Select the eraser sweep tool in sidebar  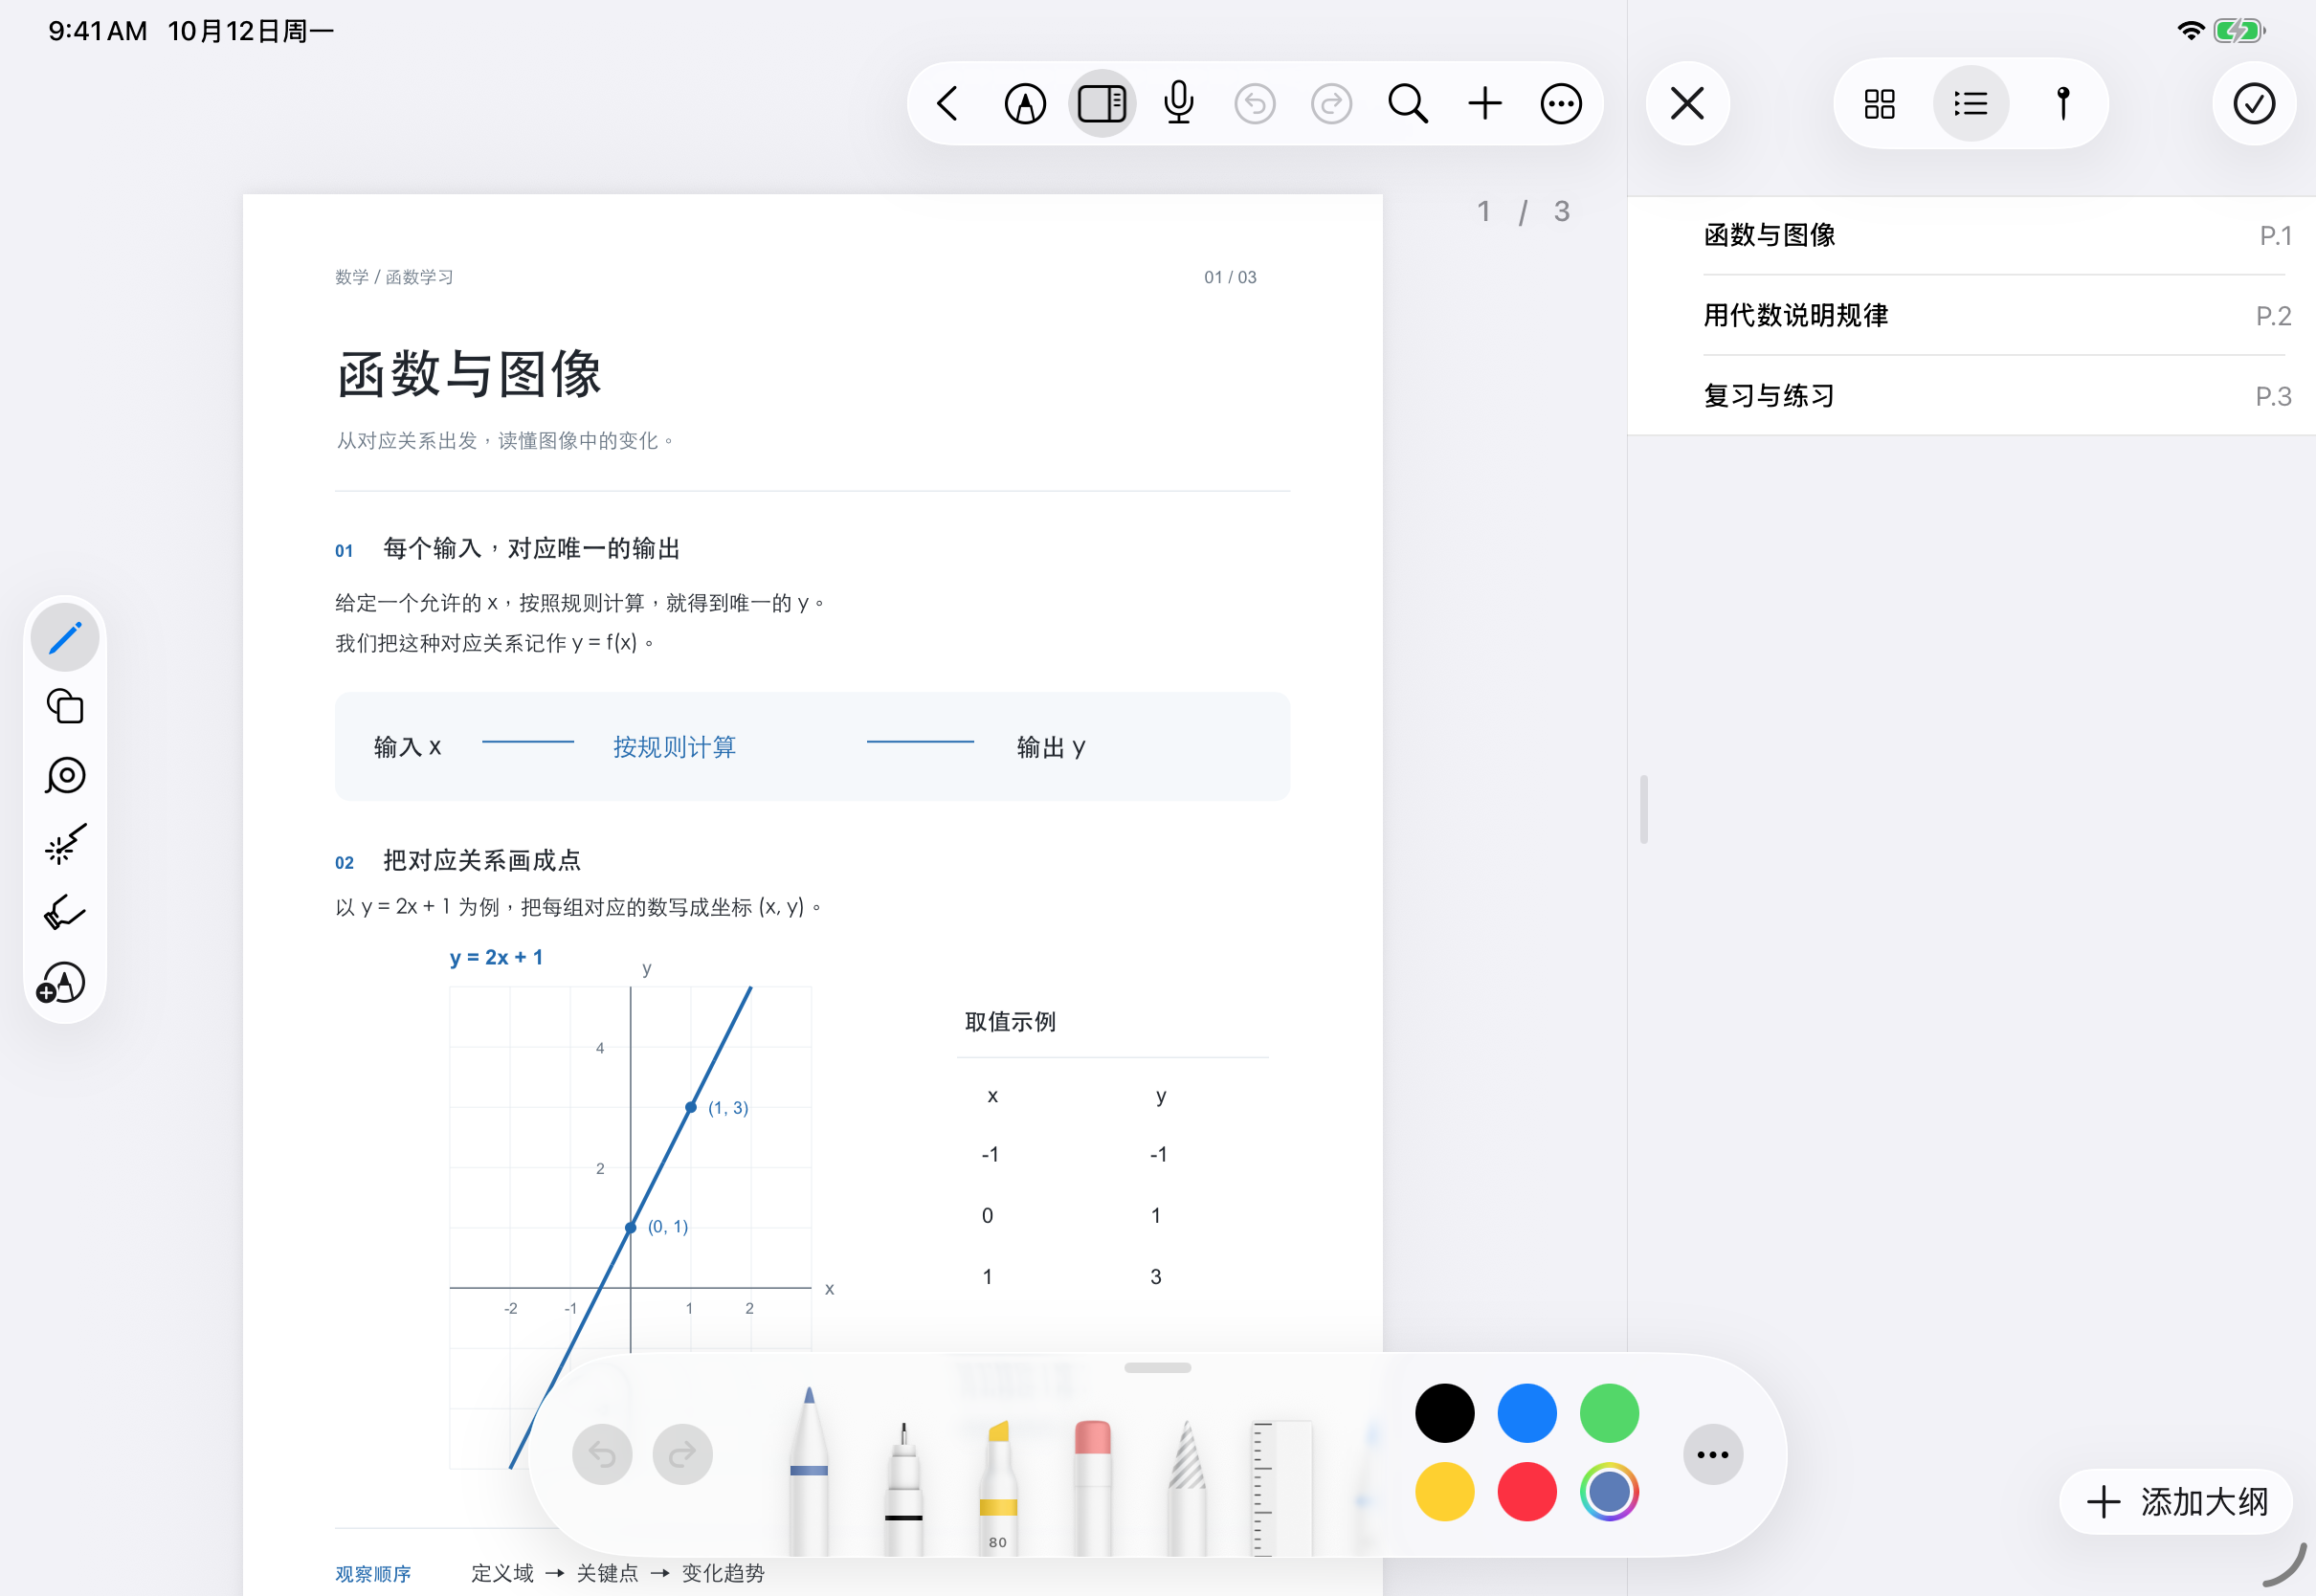pyautogui.click(x=65, y=913)
